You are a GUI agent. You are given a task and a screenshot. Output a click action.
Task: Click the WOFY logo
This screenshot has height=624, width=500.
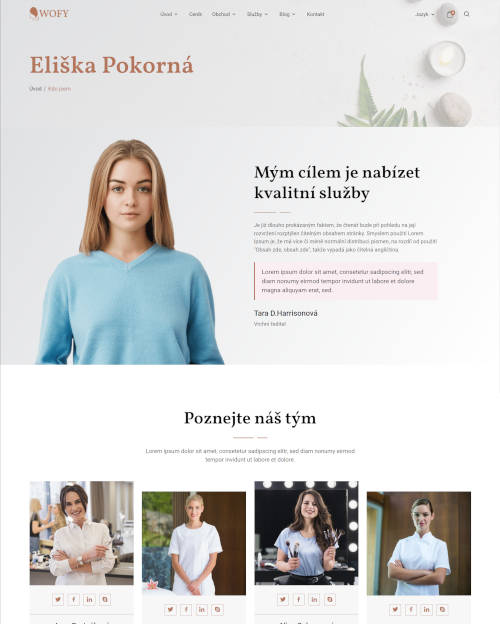(x=49, y=13)
